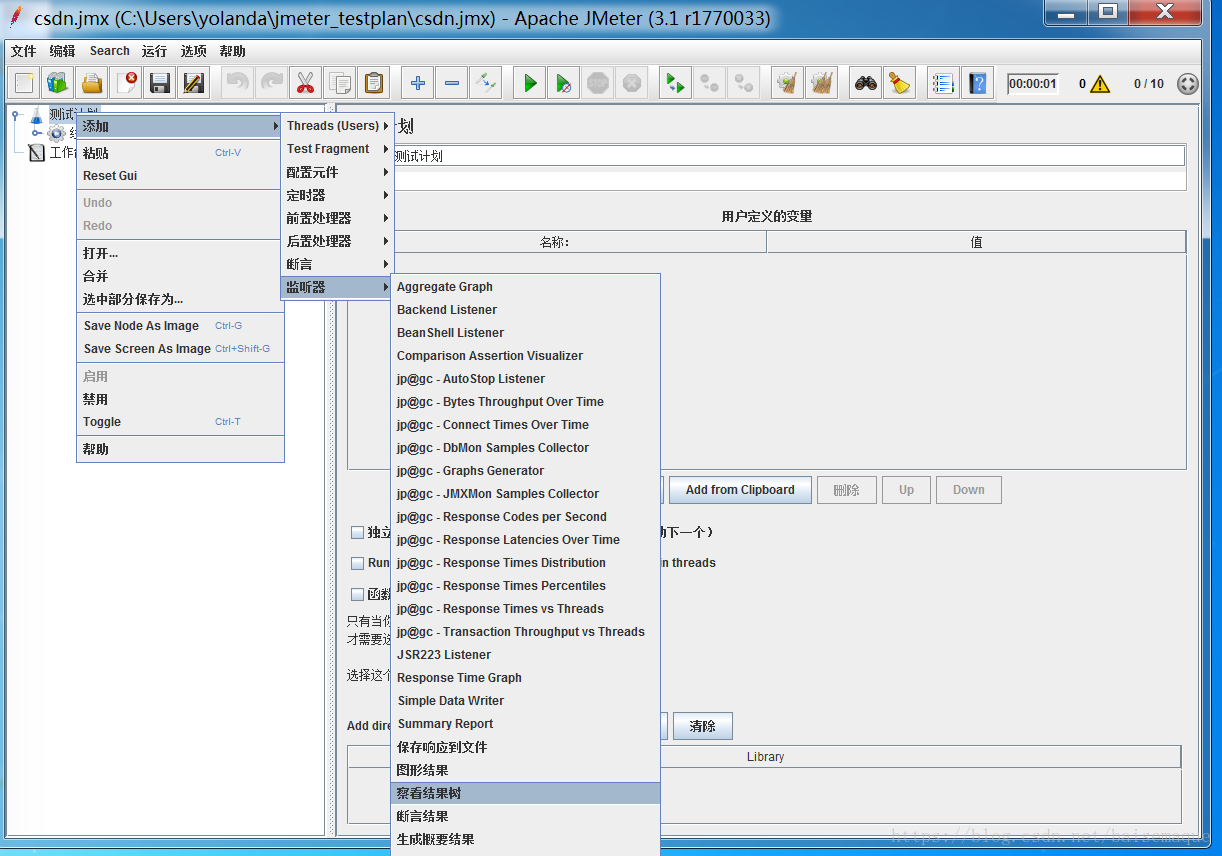Screen dimensions: 1222x856
Task: Click the Copy toolbar icon
Action: (340, 83)
